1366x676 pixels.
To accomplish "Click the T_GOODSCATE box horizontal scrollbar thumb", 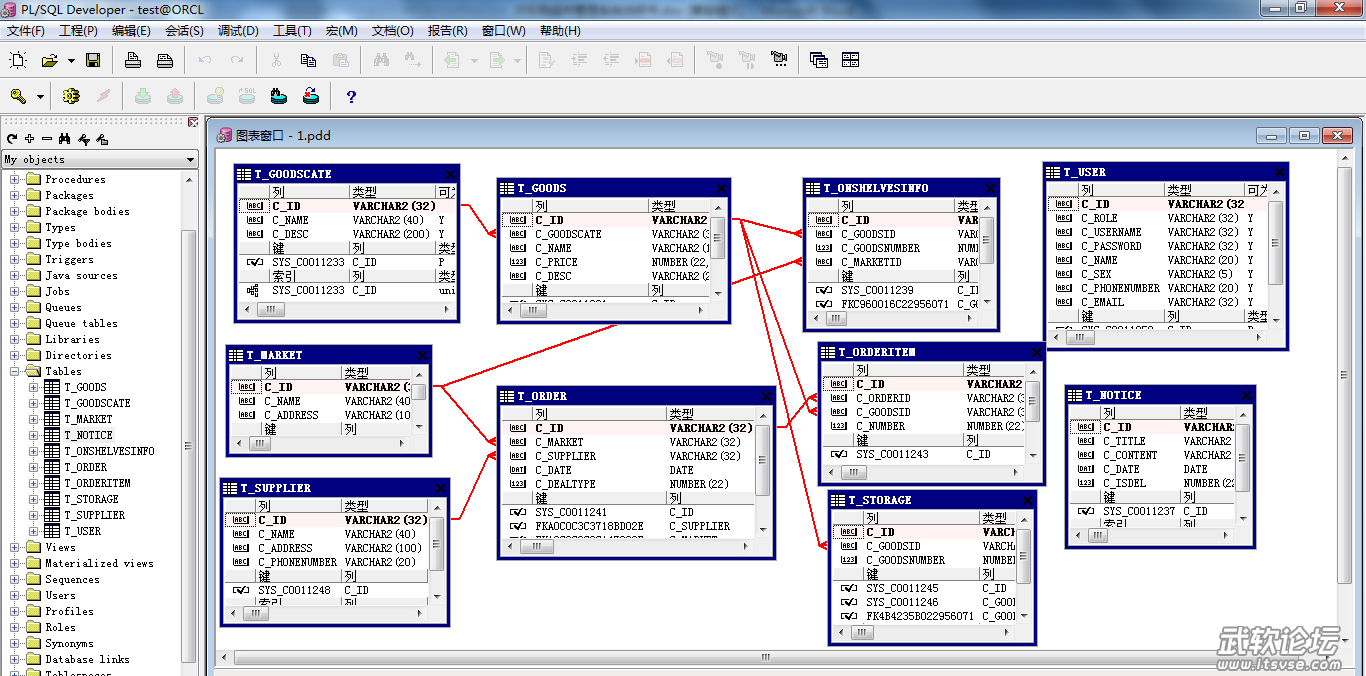I will pyautogui.click(x=270, y=310).
